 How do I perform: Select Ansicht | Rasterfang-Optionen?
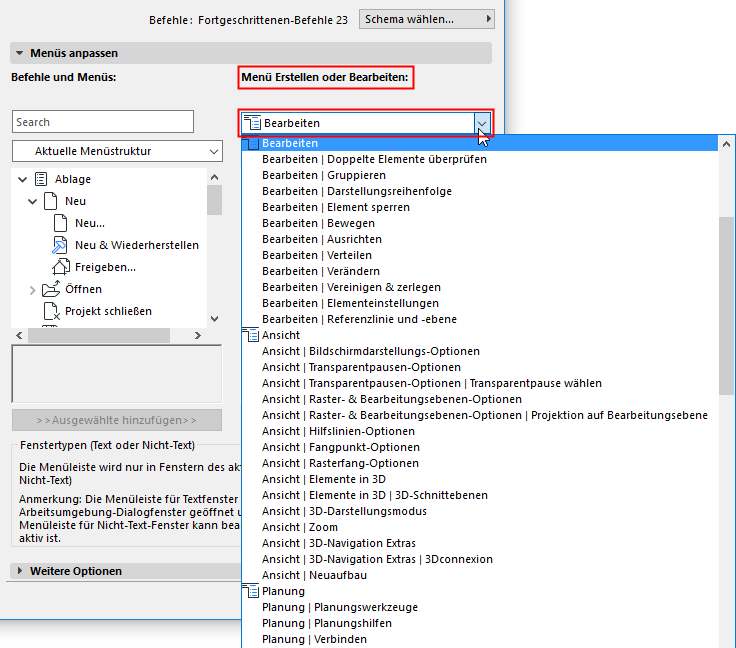[x=340, y=463]
